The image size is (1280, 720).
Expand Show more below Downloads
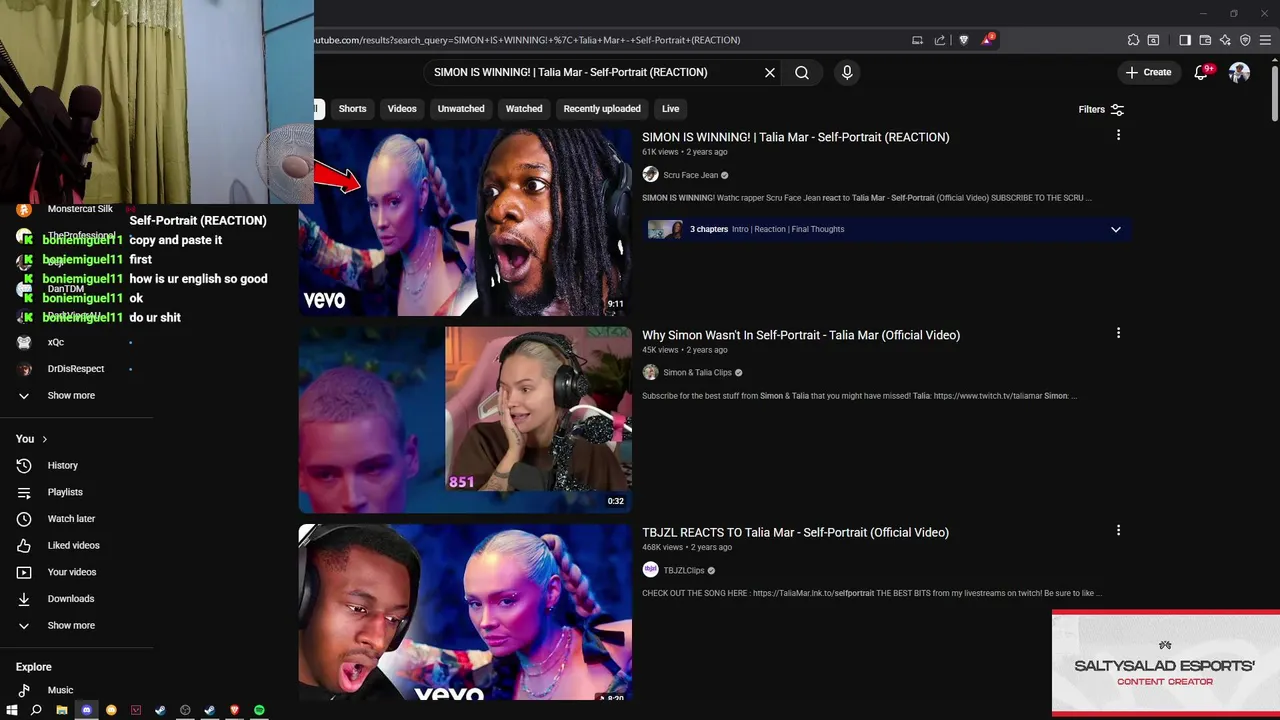coord(71,626)
